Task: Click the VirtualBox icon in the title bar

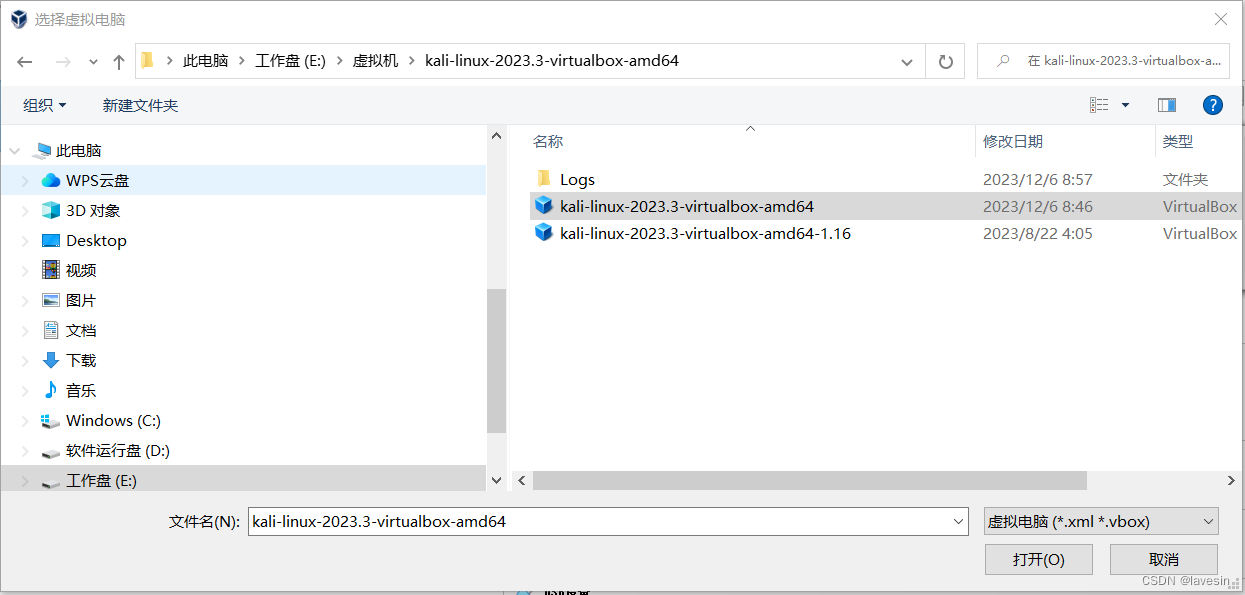Action: 18,19
